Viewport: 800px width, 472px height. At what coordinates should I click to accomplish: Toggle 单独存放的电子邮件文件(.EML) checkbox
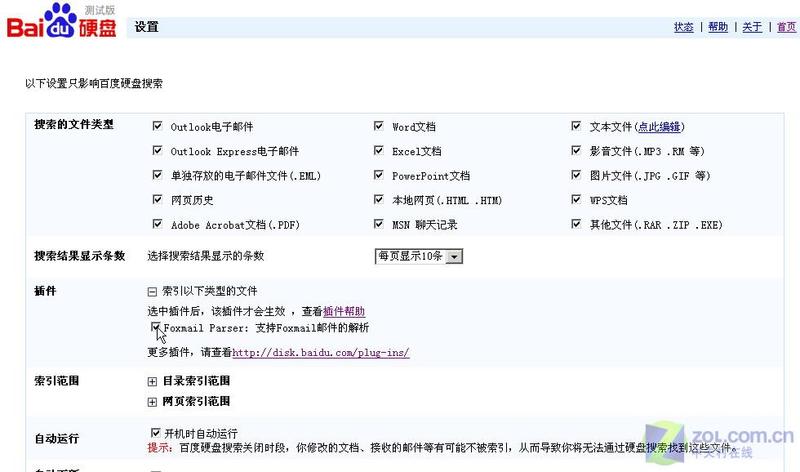click(158, 175)
